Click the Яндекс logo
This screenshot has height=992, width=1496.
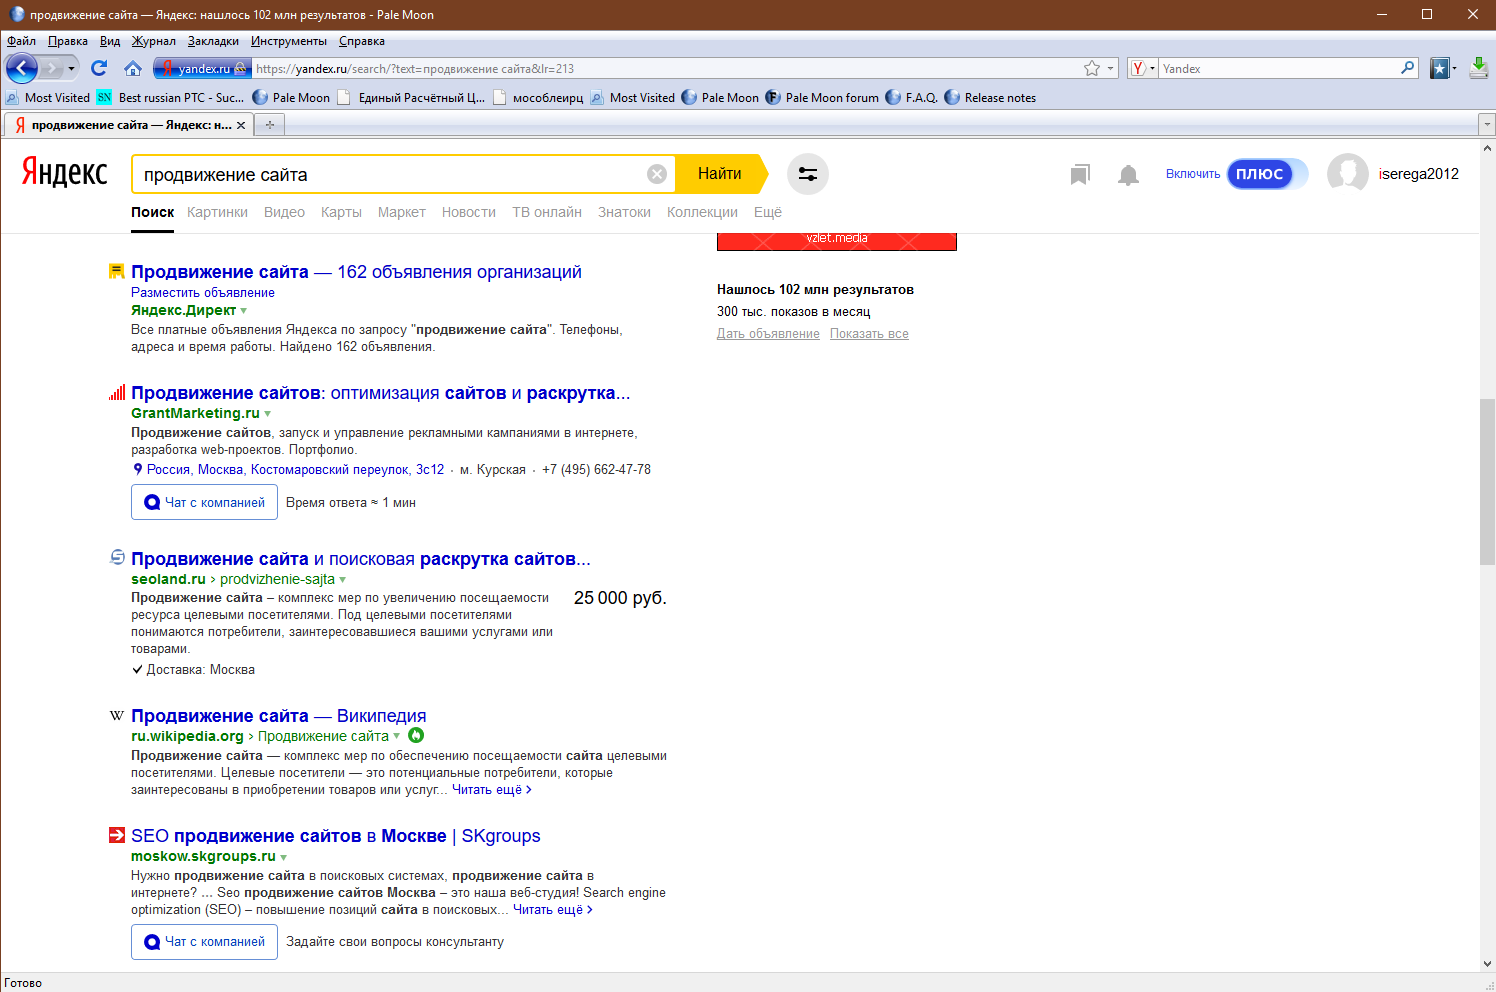tap(65, 172)
